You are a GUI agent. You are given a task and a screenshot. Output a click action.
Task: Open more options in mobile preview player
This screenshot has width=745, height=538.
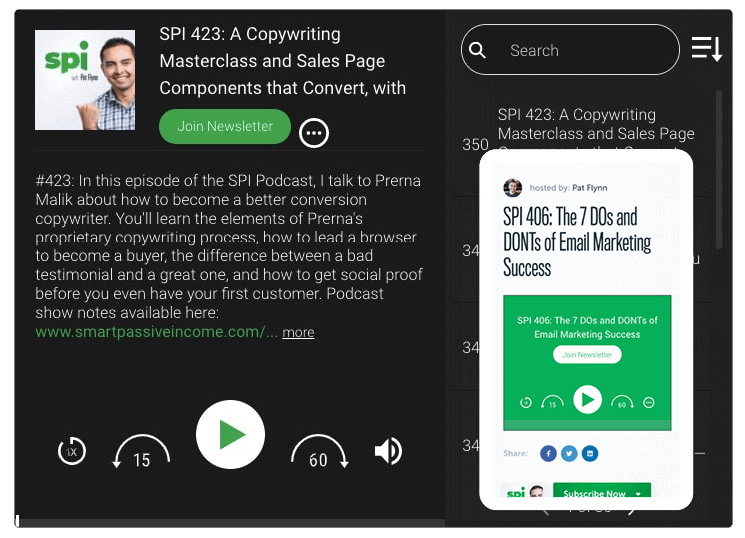pyautogui.click(x=649, y=403)
